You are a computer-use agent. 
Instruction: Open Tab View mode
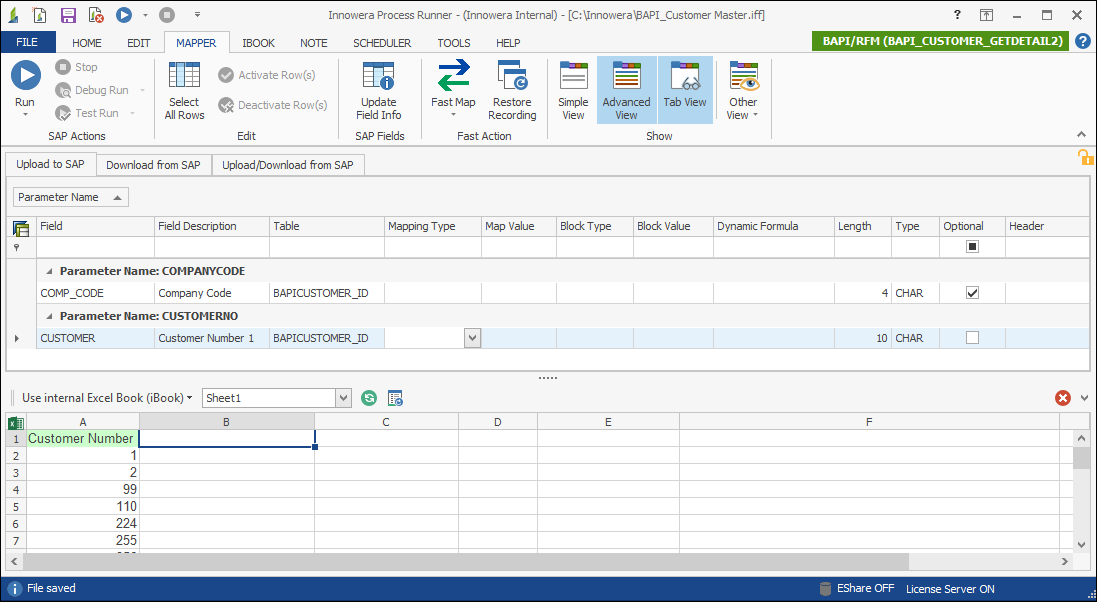[685, 89]
